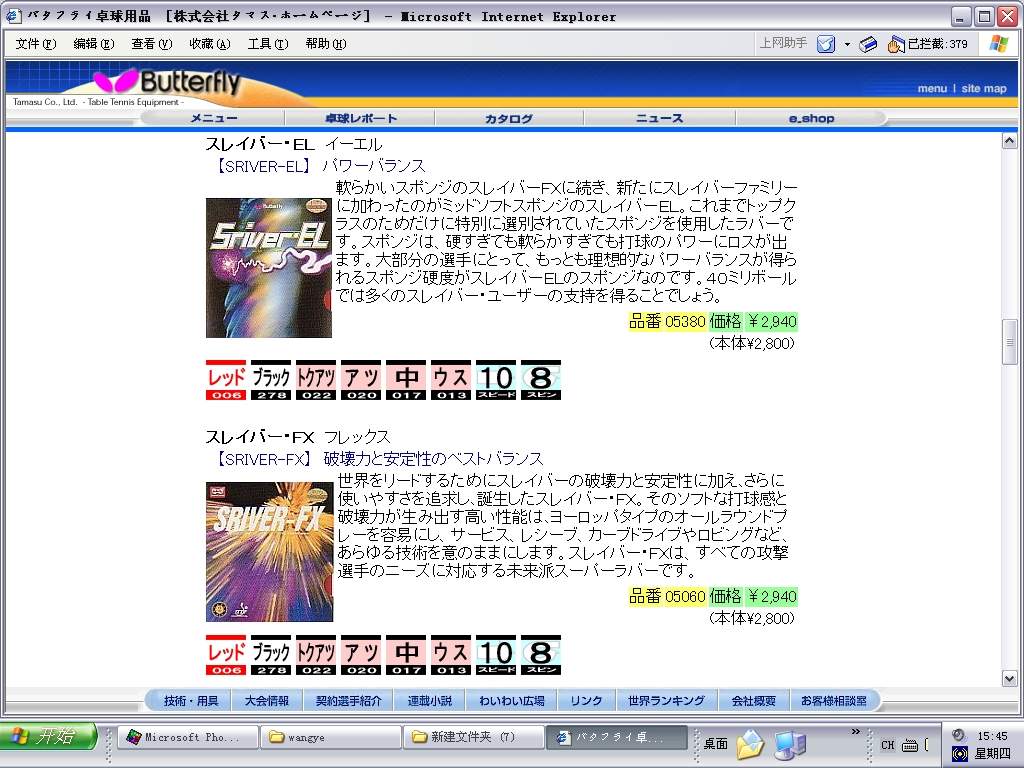Click the blue card icon in the toolbar
Viewport: 1024px width, 768px height.
[868, 44]
